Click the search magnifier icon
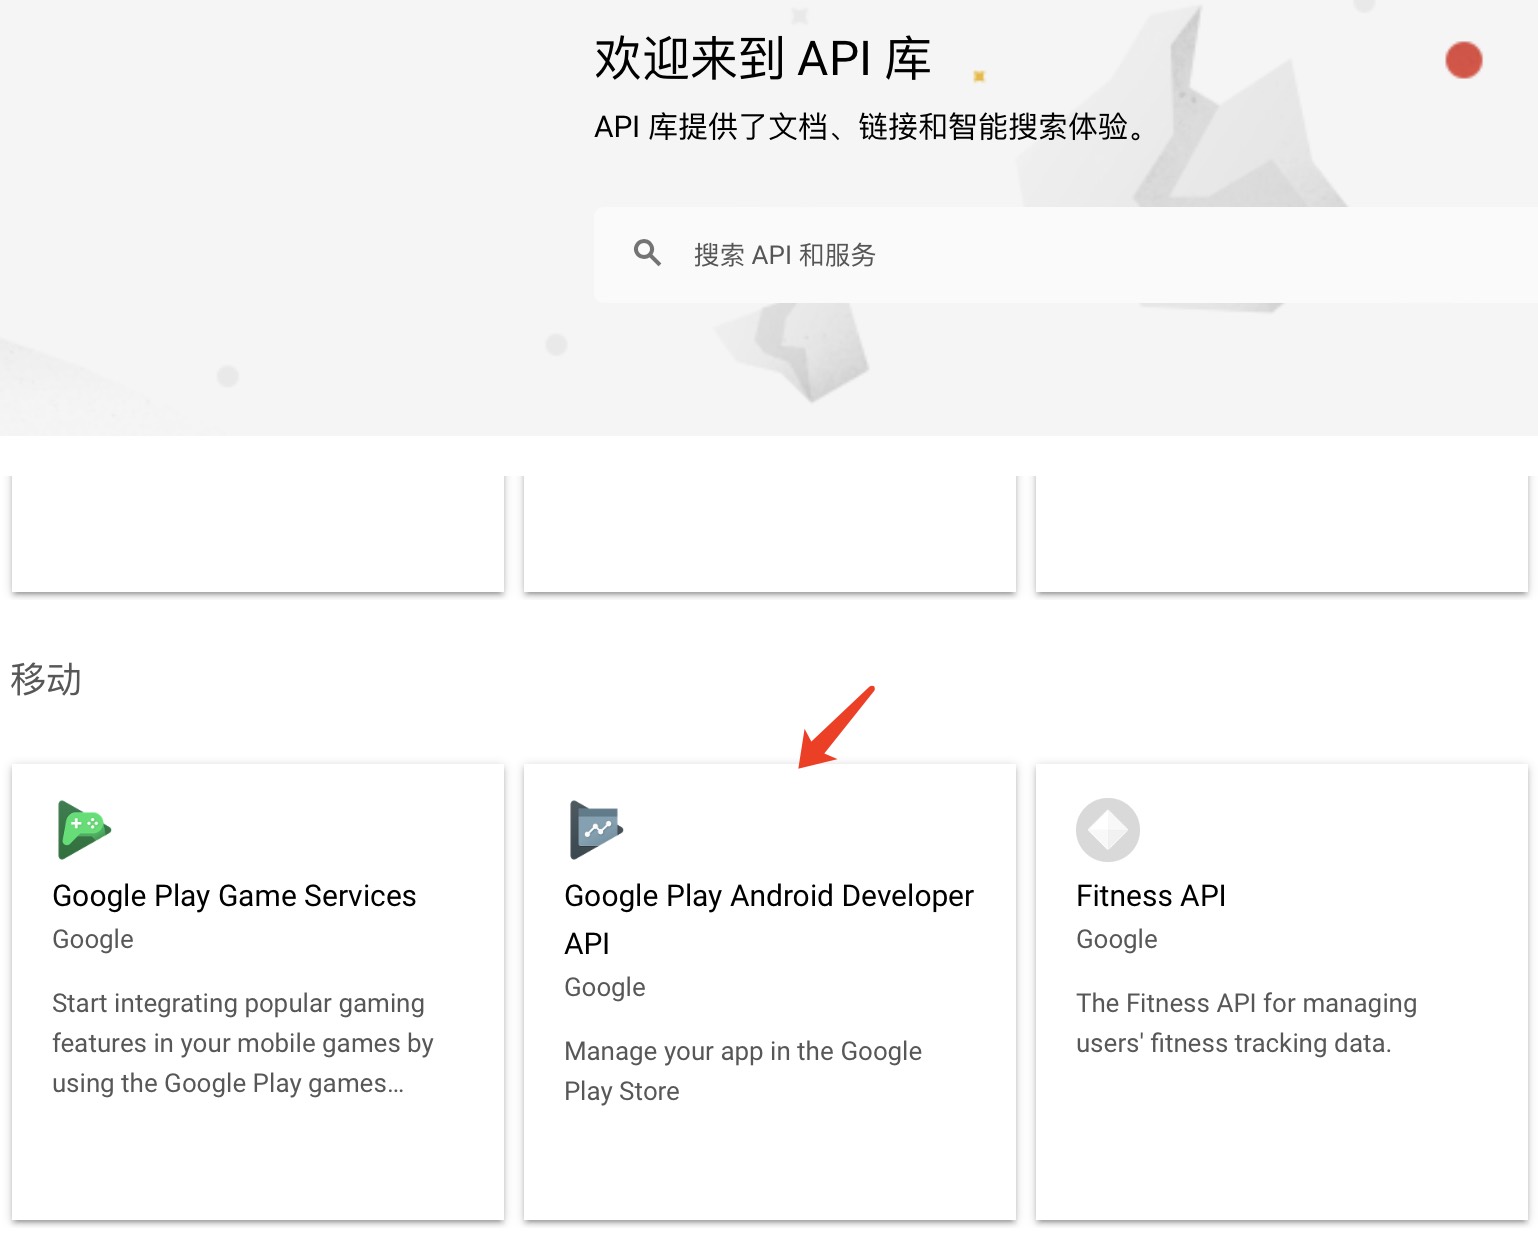Screen dimensions: 1538x1234 coord(647,253)
